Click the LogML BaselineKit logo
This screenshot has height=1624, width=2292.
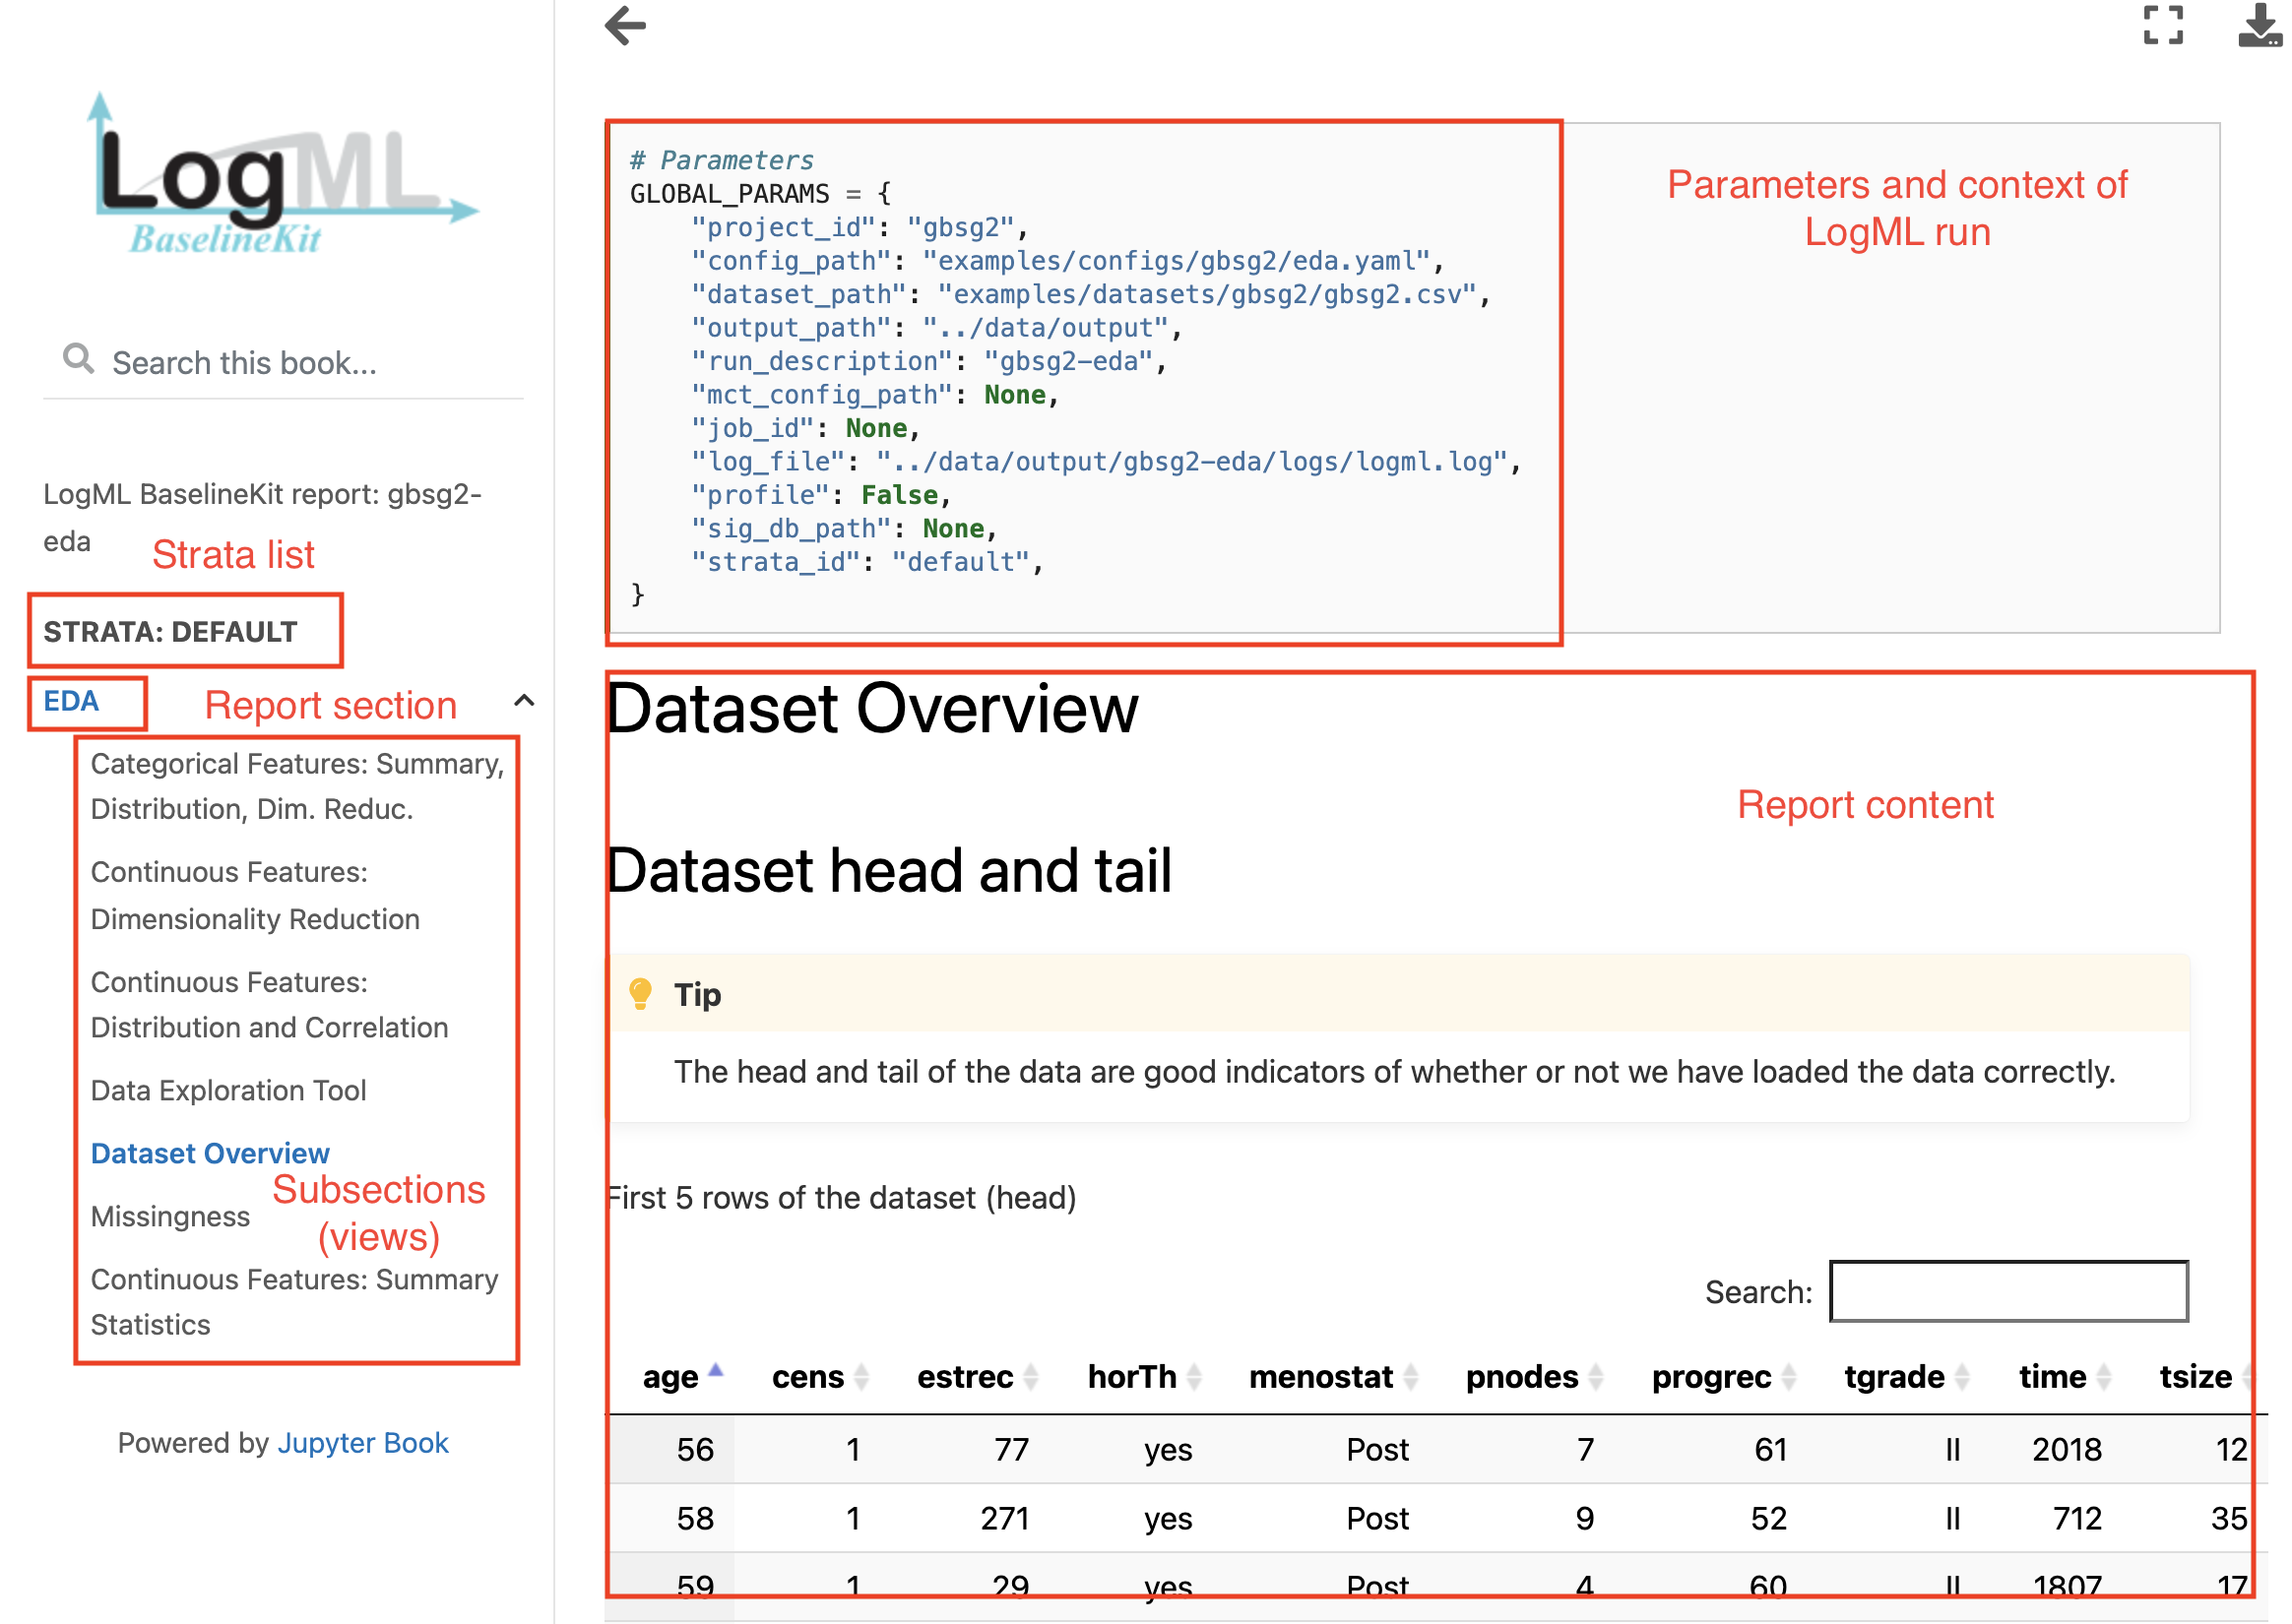(x=283, y=174)
